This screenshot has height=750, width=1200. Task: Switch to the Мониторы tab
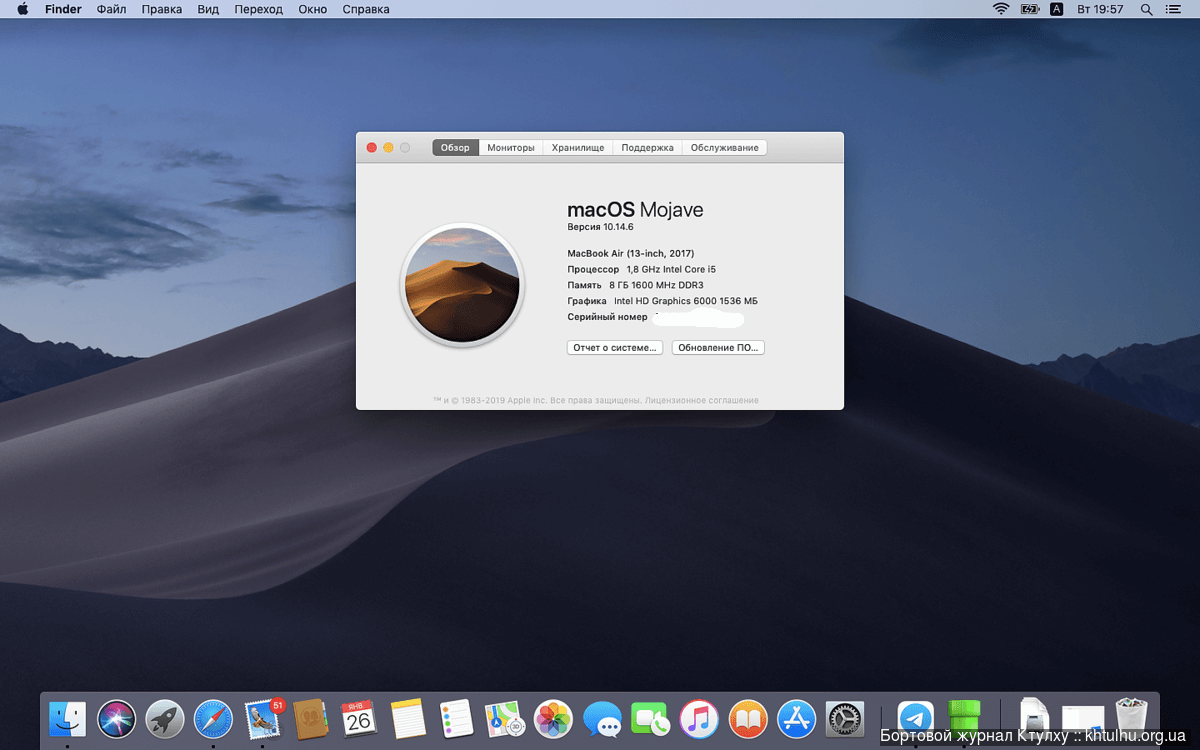[x=511, y=147]
